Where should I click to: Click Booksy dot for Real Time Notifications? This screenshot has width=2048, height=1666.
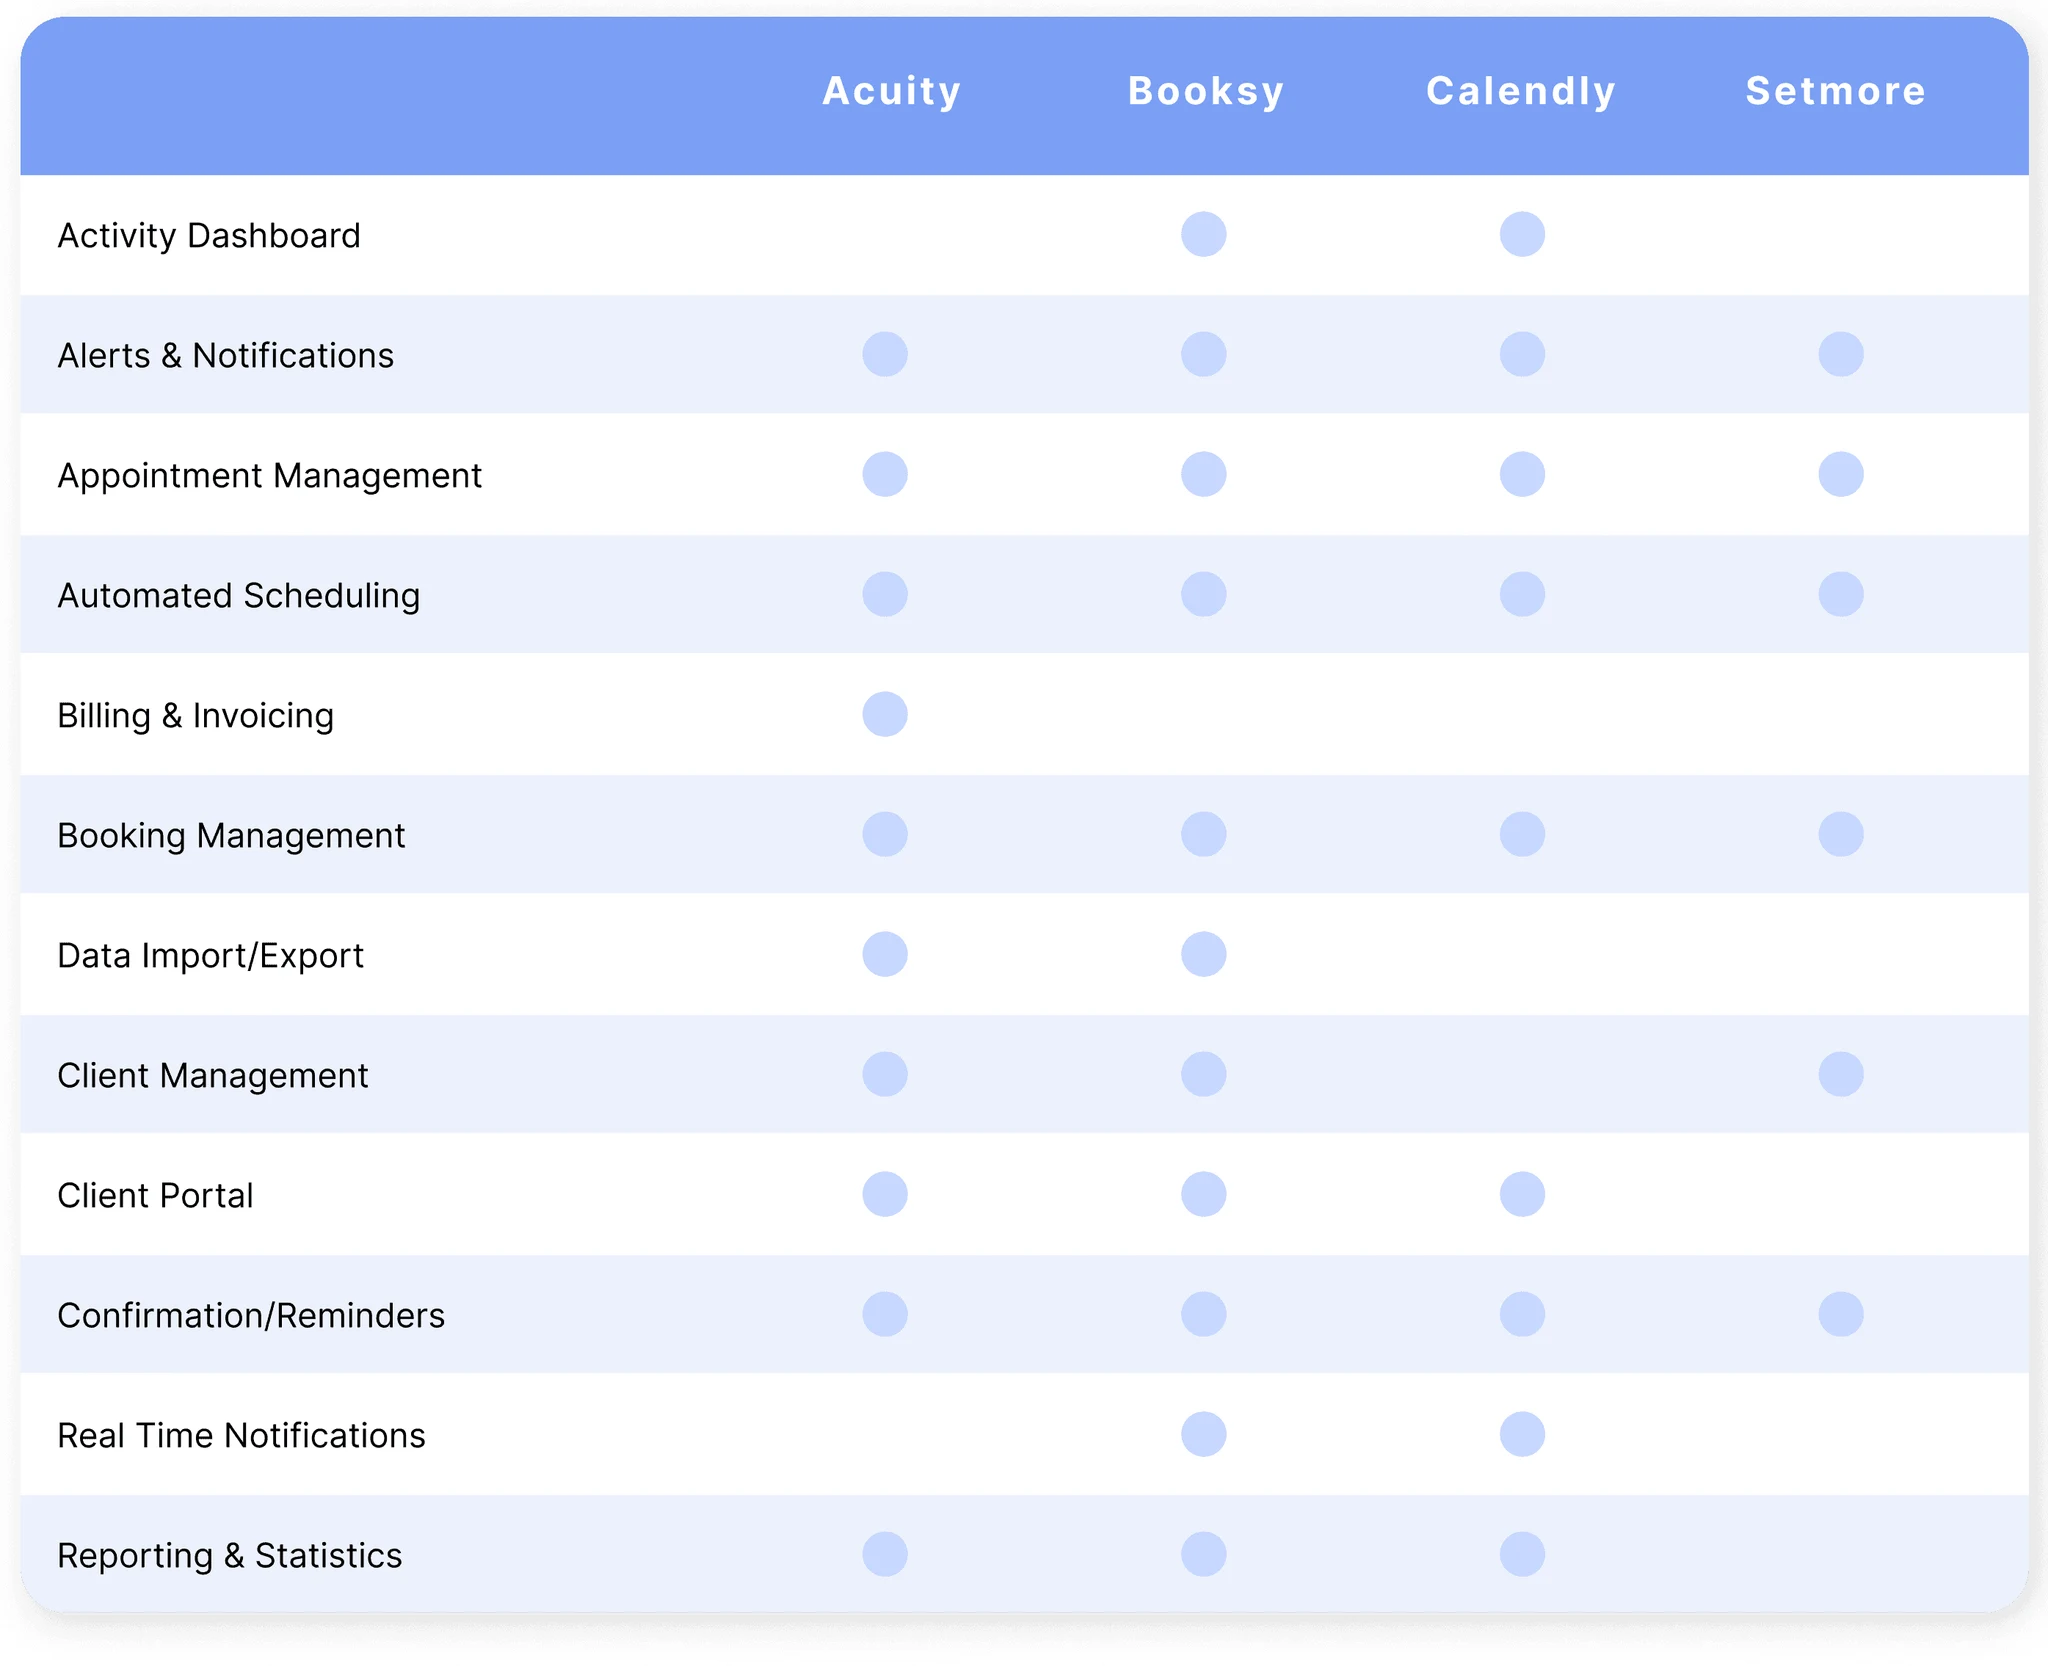pos(1204,1434)
